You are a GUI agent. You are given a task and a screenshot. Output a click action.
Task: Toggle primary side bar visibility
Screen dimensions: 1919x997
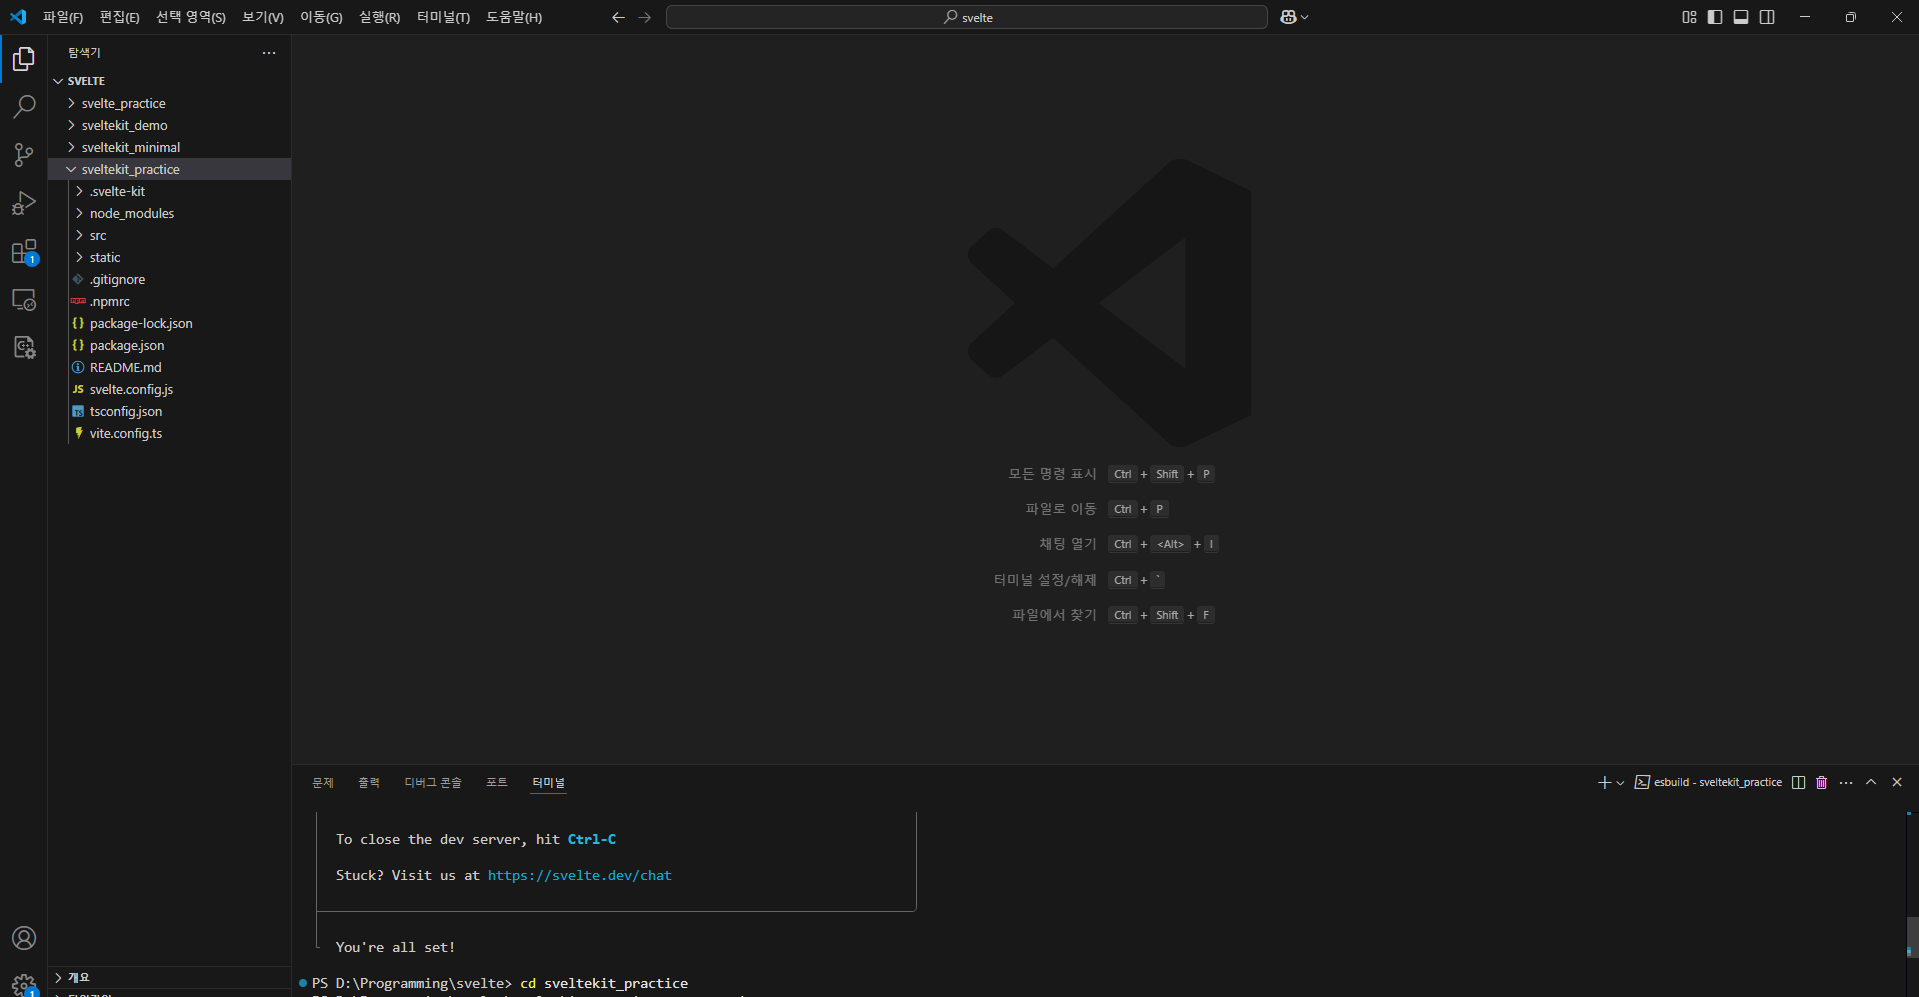[x=1715, y=17]
